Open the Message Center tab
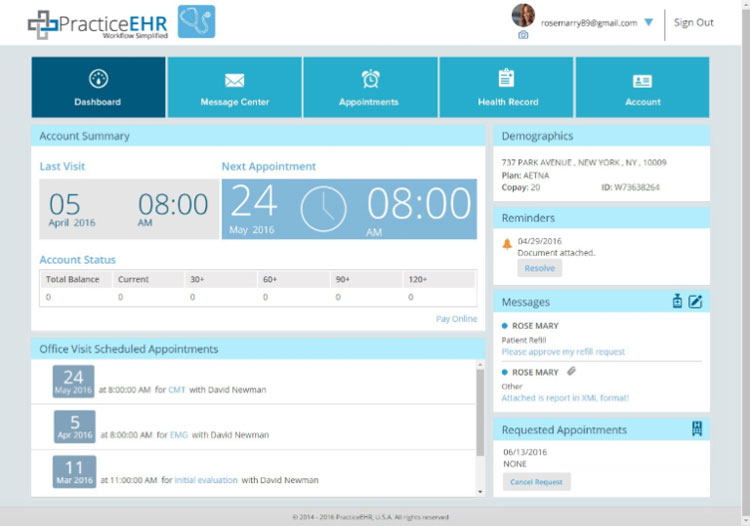Image resolution: width=750 pixels, height=526 pixels. [234, 88]
